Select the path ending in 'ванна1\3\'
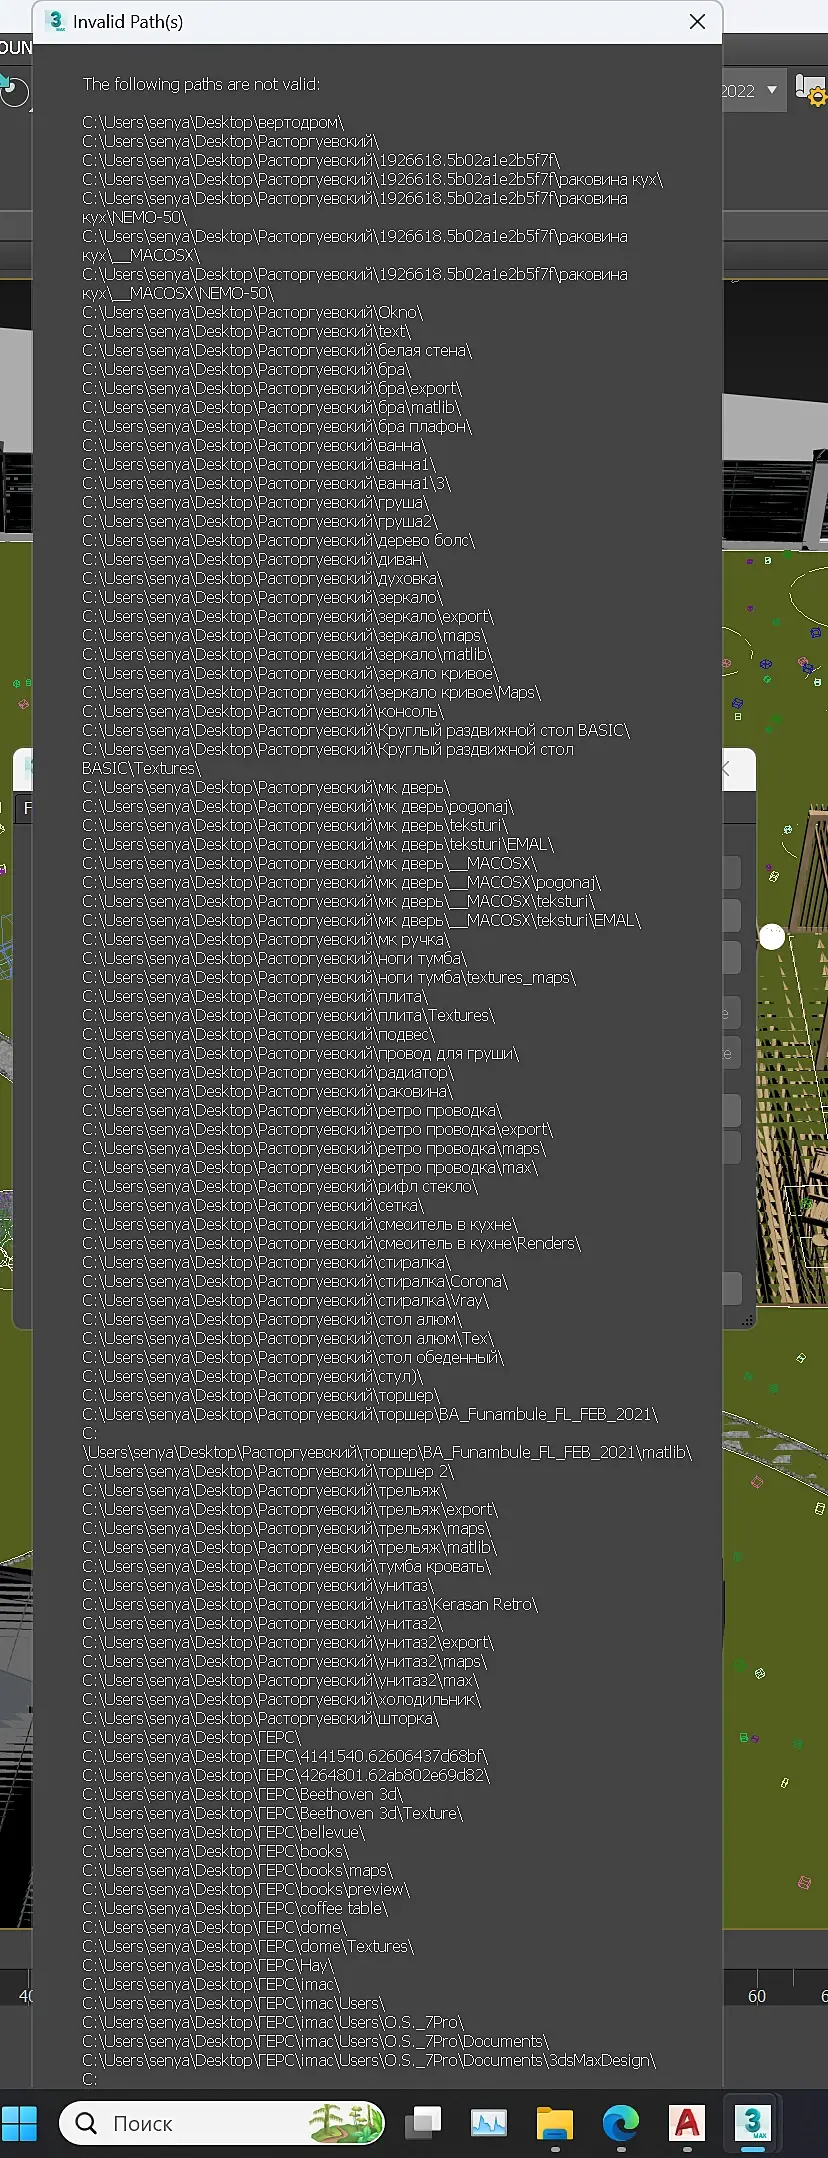 point(267,483)
